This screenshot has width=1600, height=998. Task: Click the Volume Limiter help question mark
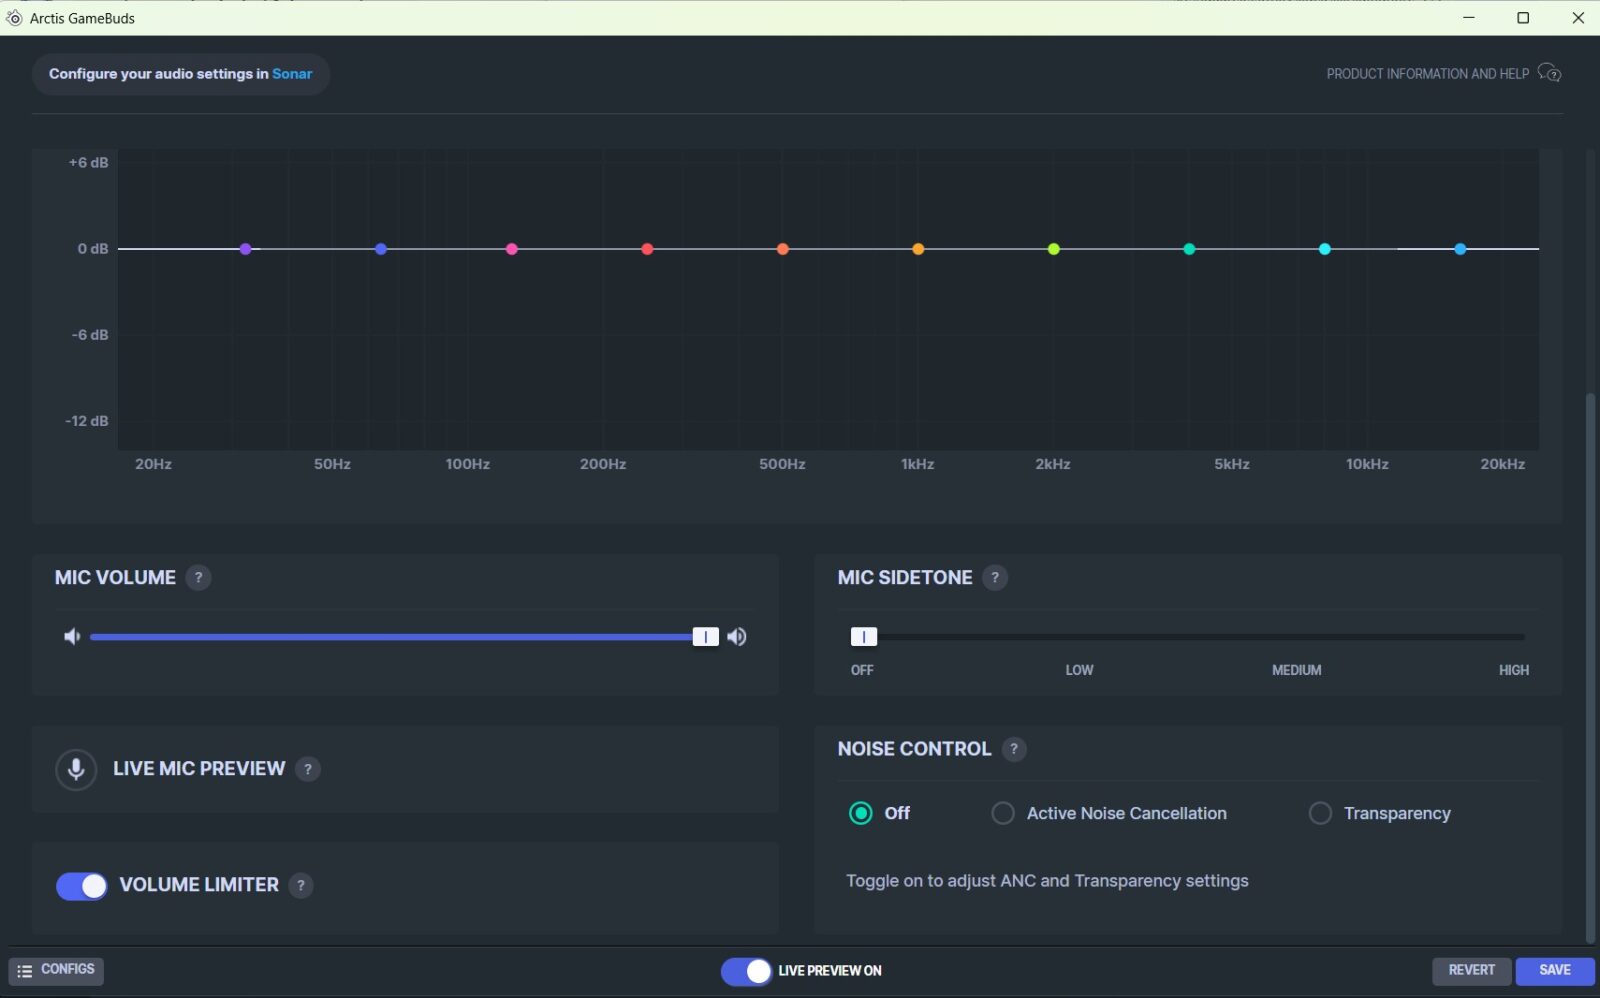point(300,885)
